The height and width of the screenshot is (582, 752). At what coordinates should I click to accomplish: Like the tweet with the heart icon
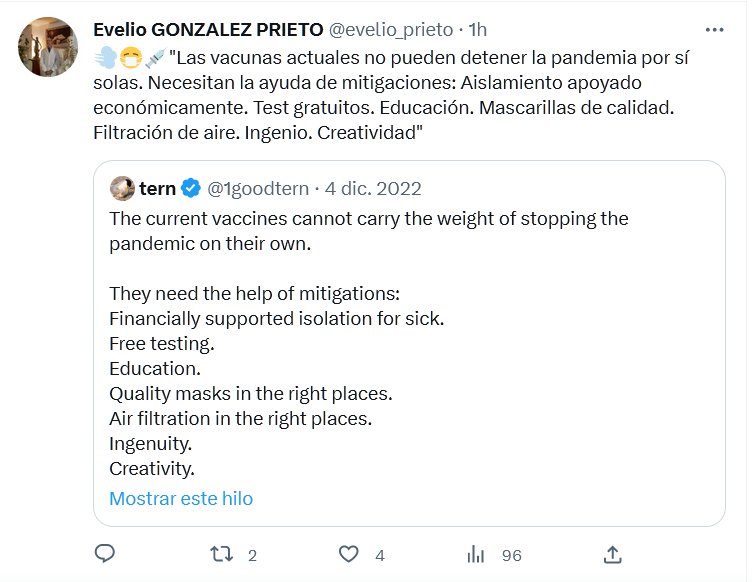click(348, 553)
